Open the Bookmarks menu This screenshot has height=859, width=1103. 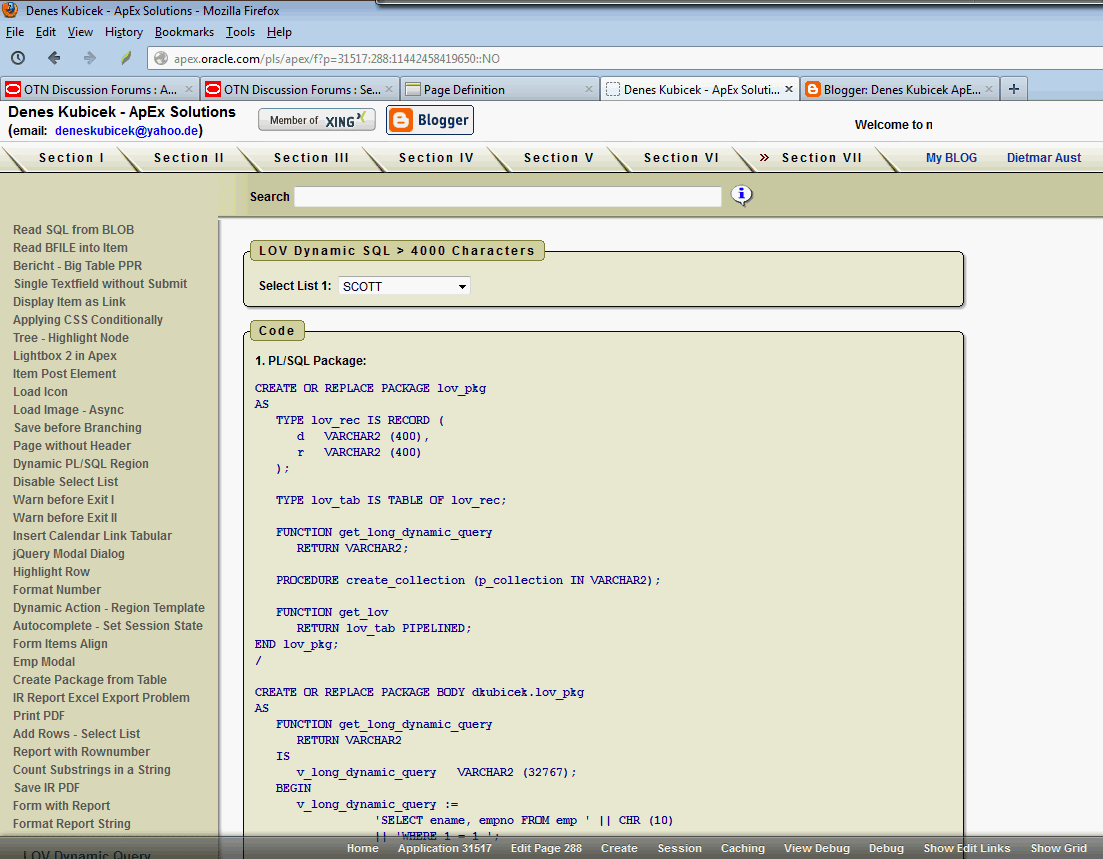(x=184, y=32)
